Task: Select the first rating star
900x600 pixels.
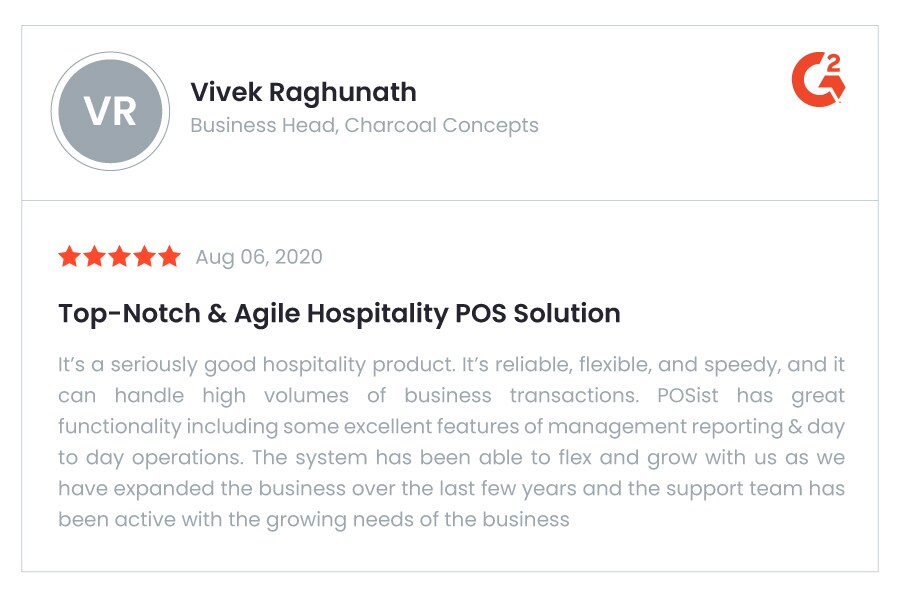Action: click(x=69, y=257)
